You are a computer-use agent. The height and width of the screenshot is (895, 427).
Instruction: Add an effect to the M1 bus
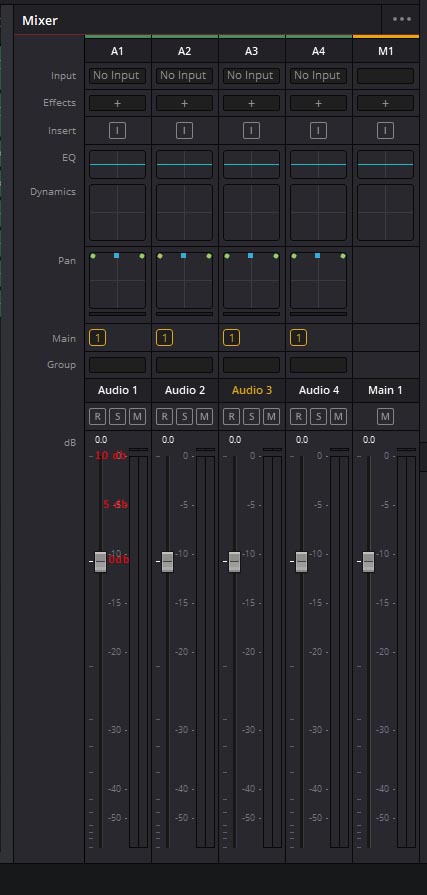tap(385, 103)
